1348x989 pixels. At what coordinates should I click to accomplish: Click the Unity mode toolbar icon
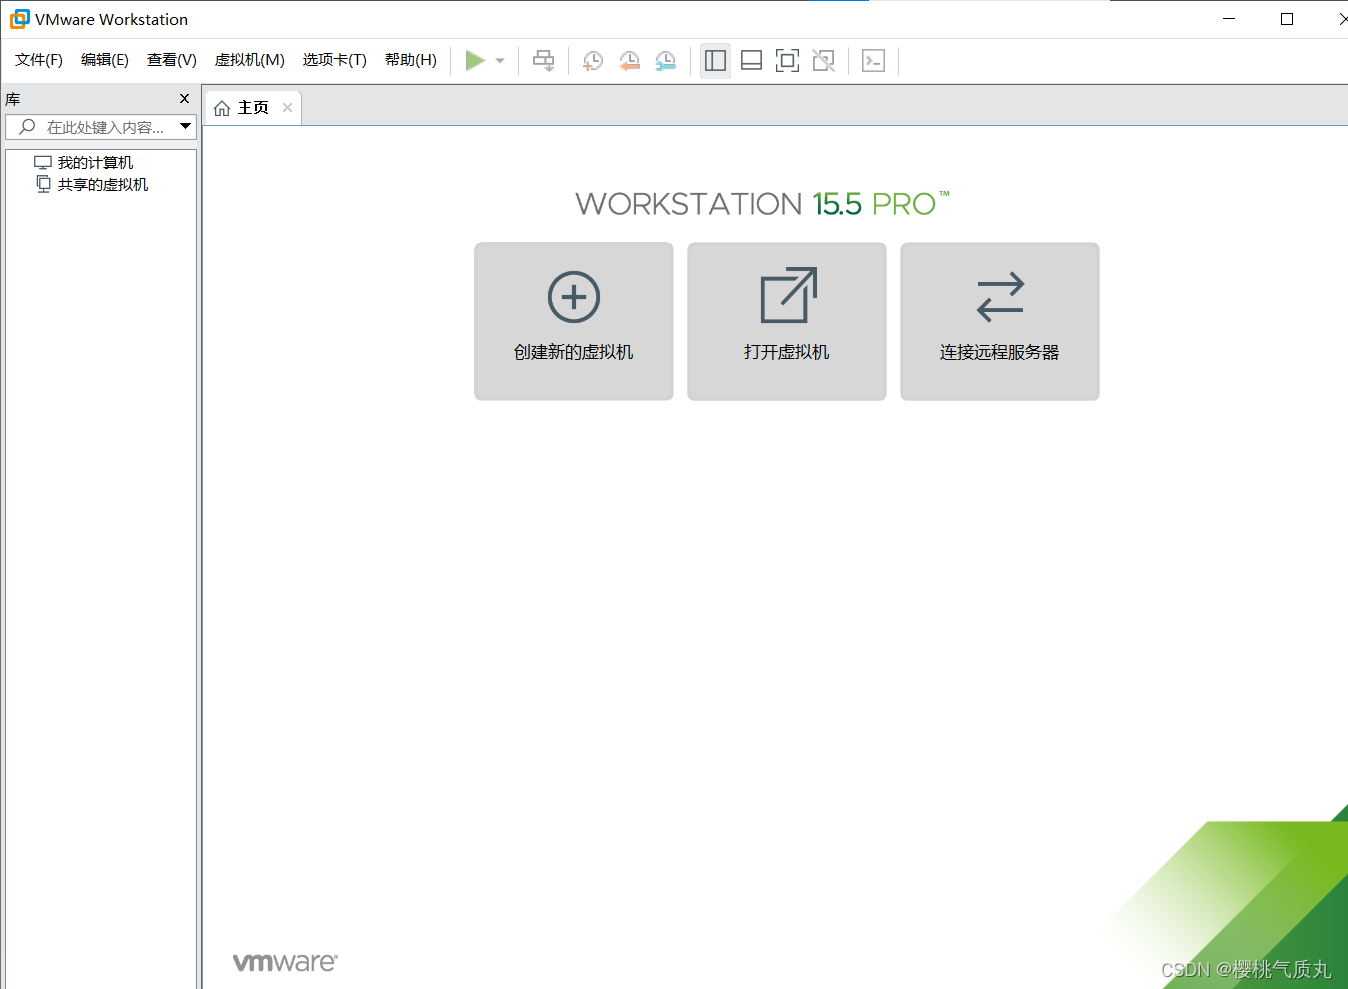[x=823, y=61]
